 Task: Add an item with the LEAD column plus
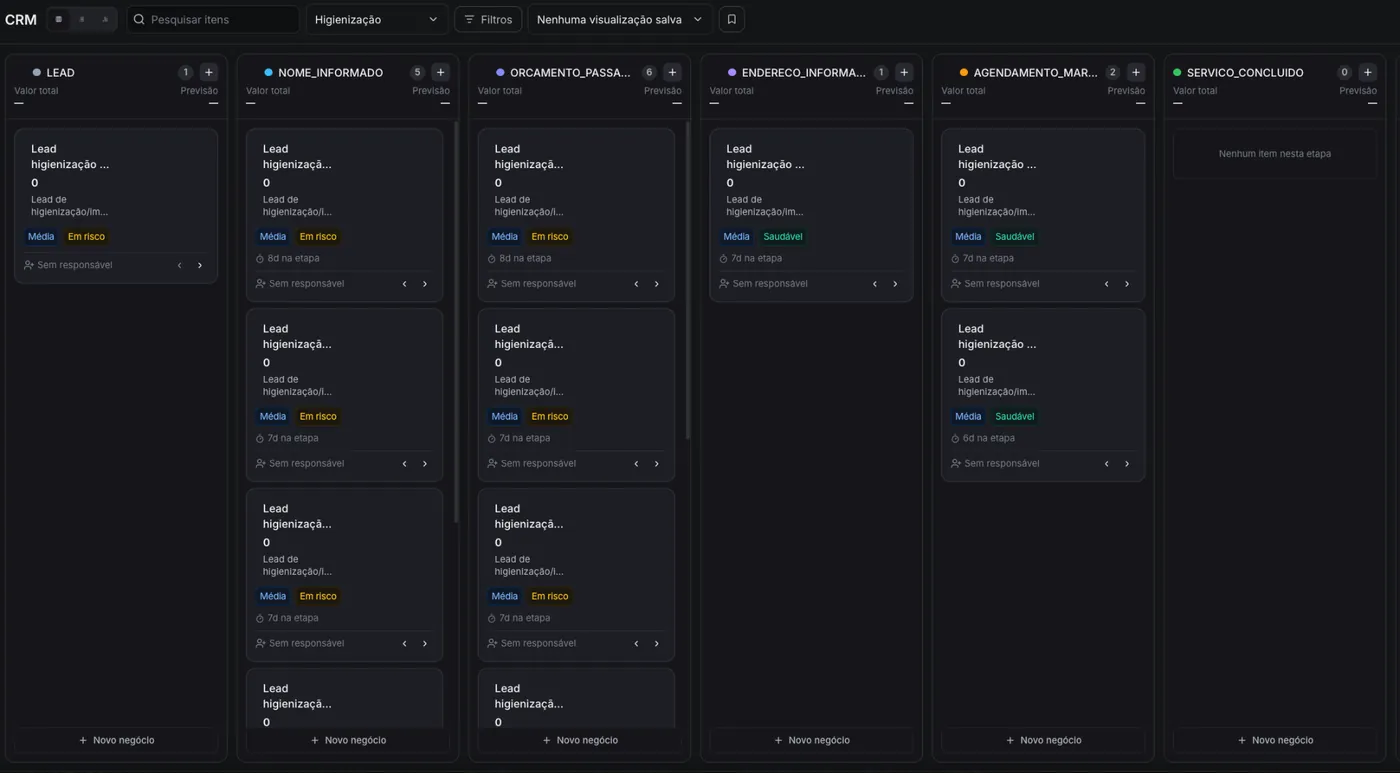coord(208,72)
